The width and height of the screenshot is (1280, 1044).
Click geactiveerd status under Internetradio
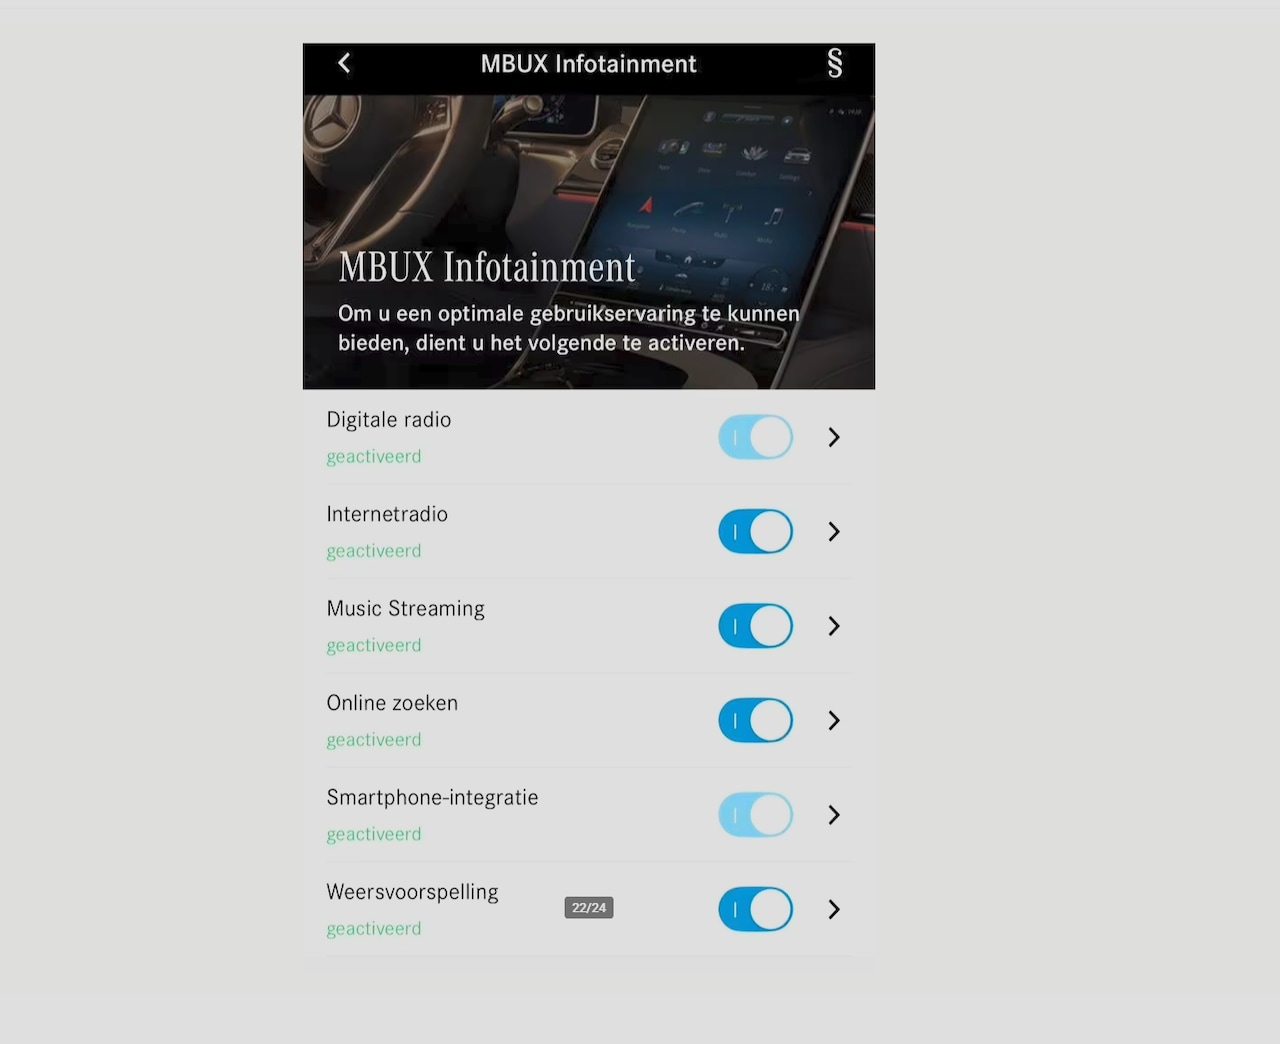coord(374,551)
